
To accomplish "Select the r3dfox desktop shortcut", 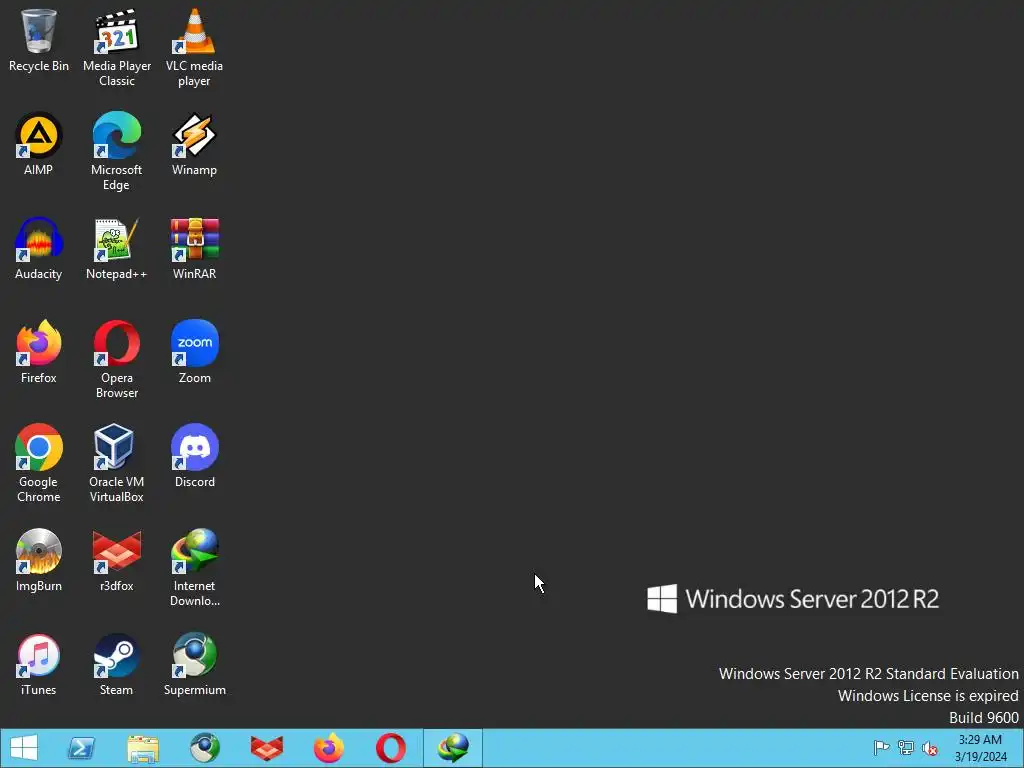I will [117, 560].
